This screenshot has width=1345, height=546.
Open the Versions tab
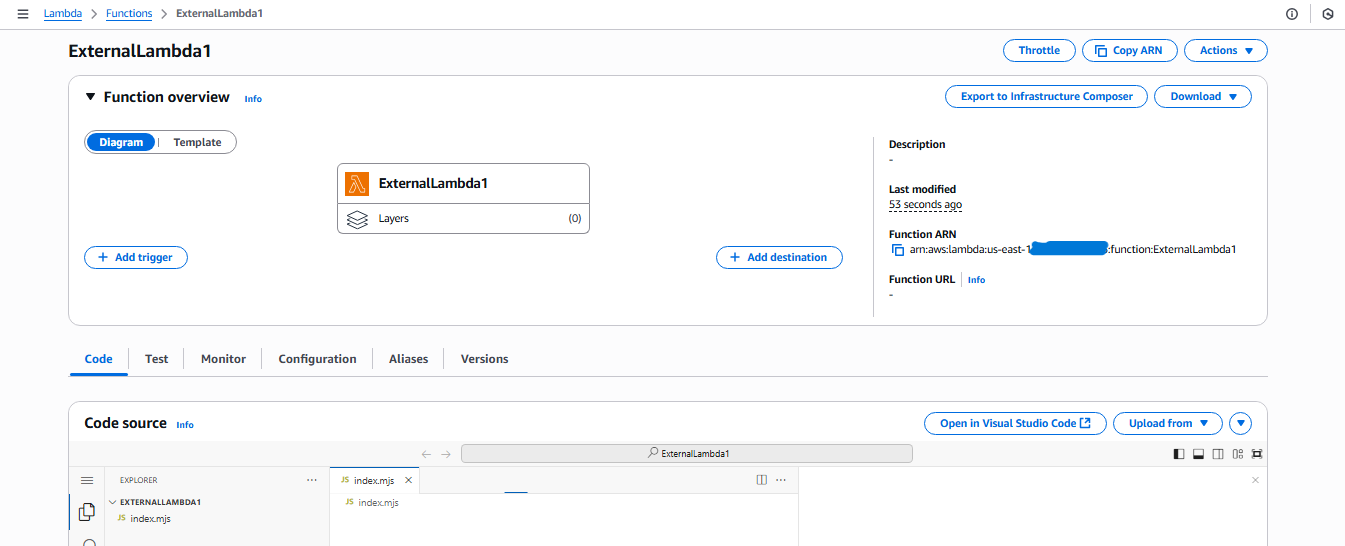pos(484,359)
